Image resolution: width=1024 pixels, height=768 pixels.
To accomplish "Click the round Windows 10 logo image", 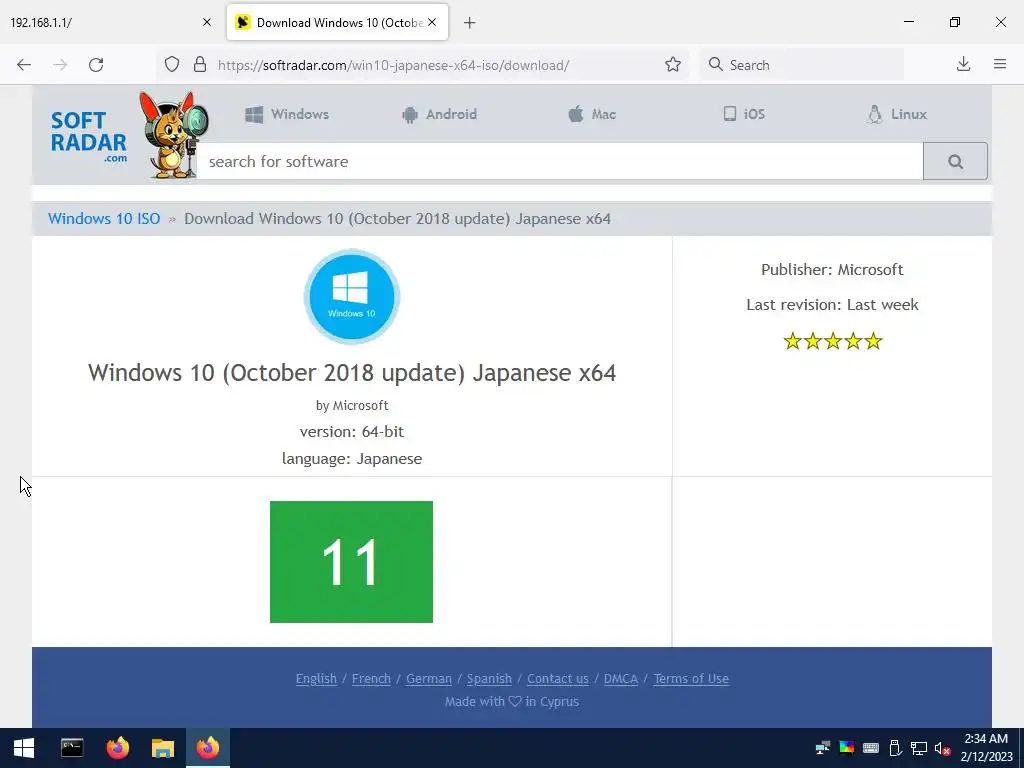I will pos(352,296).
